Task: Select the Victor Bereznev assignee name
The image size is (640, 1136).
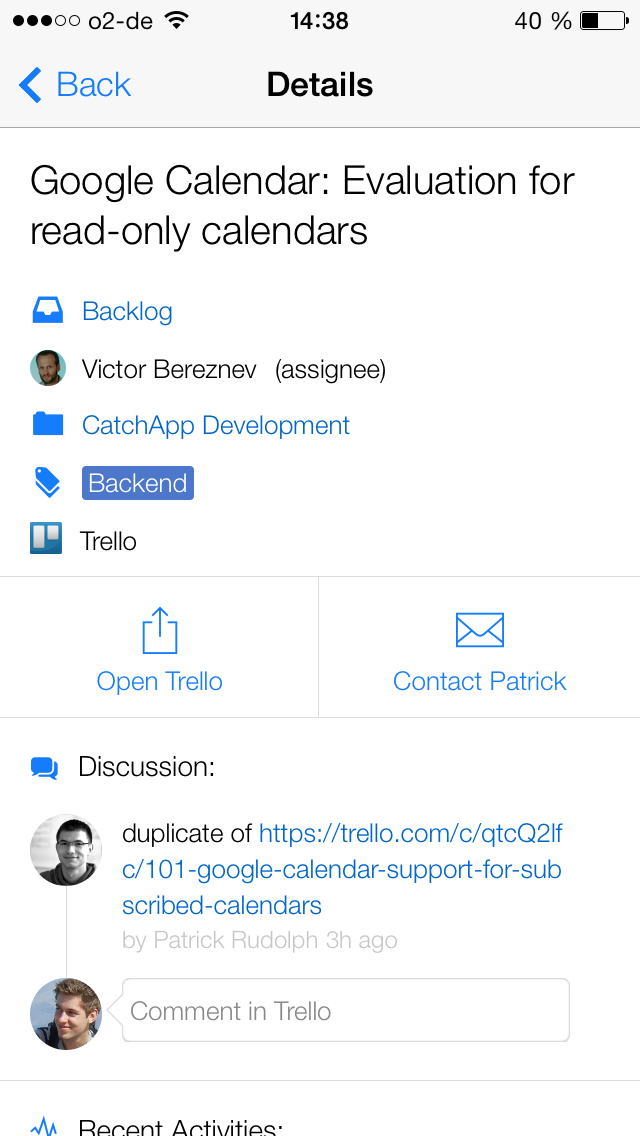Action: click(x=169, y=369)
